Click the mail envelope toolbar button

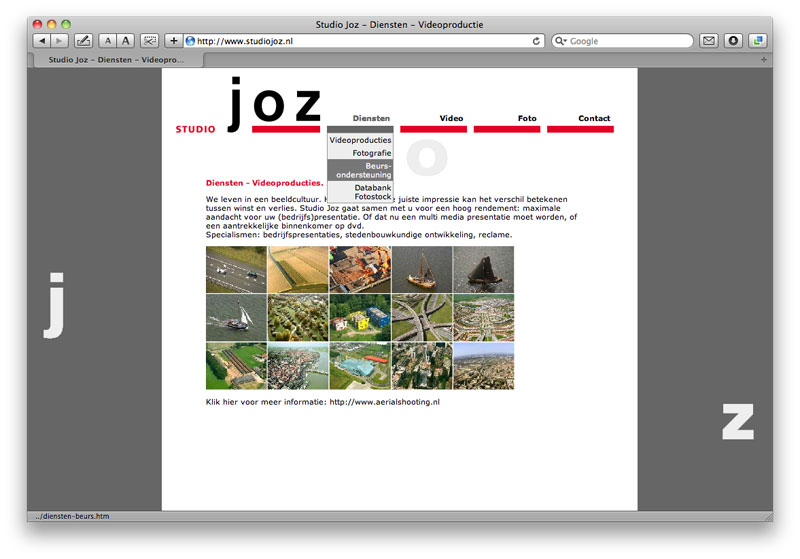click(709, 41)
